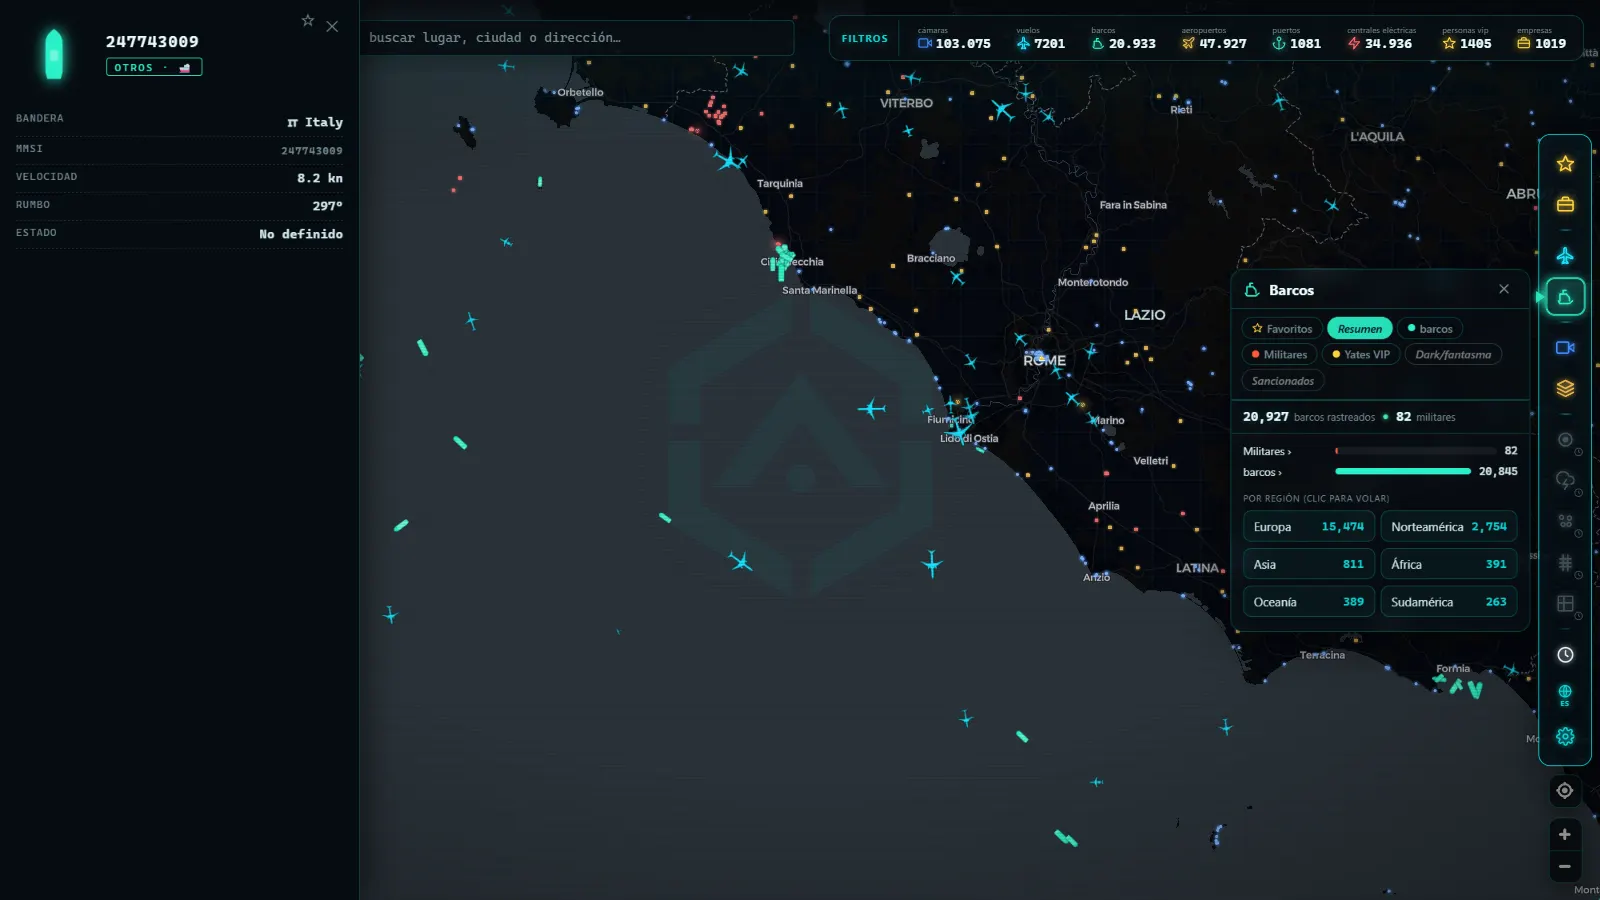Click the OTROS vessel type badge

tap(154, 67)
